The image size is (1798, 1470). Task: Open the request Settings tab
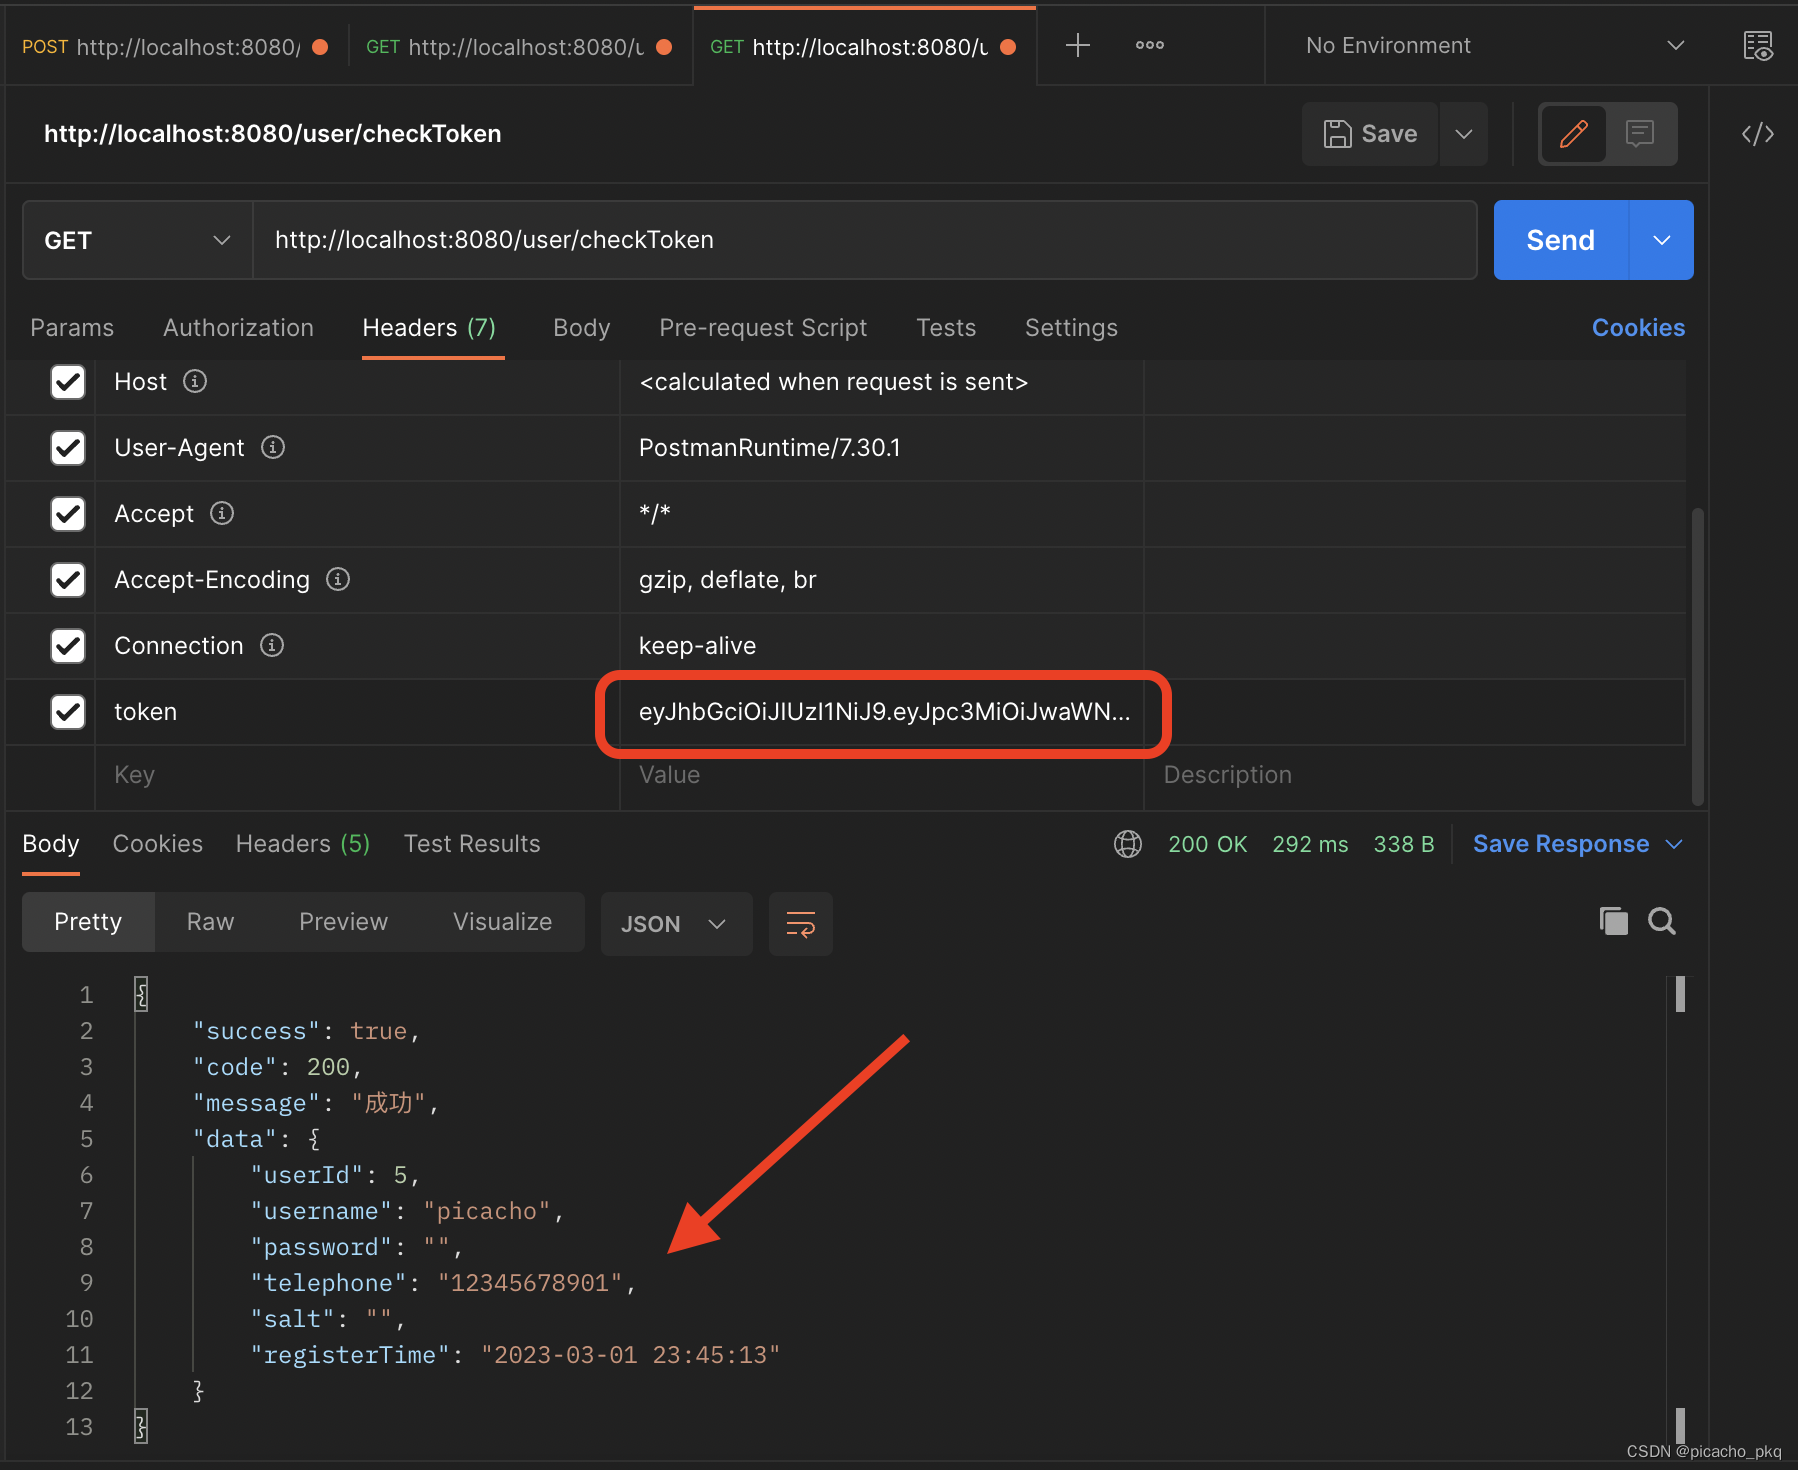pos(1071,328)
